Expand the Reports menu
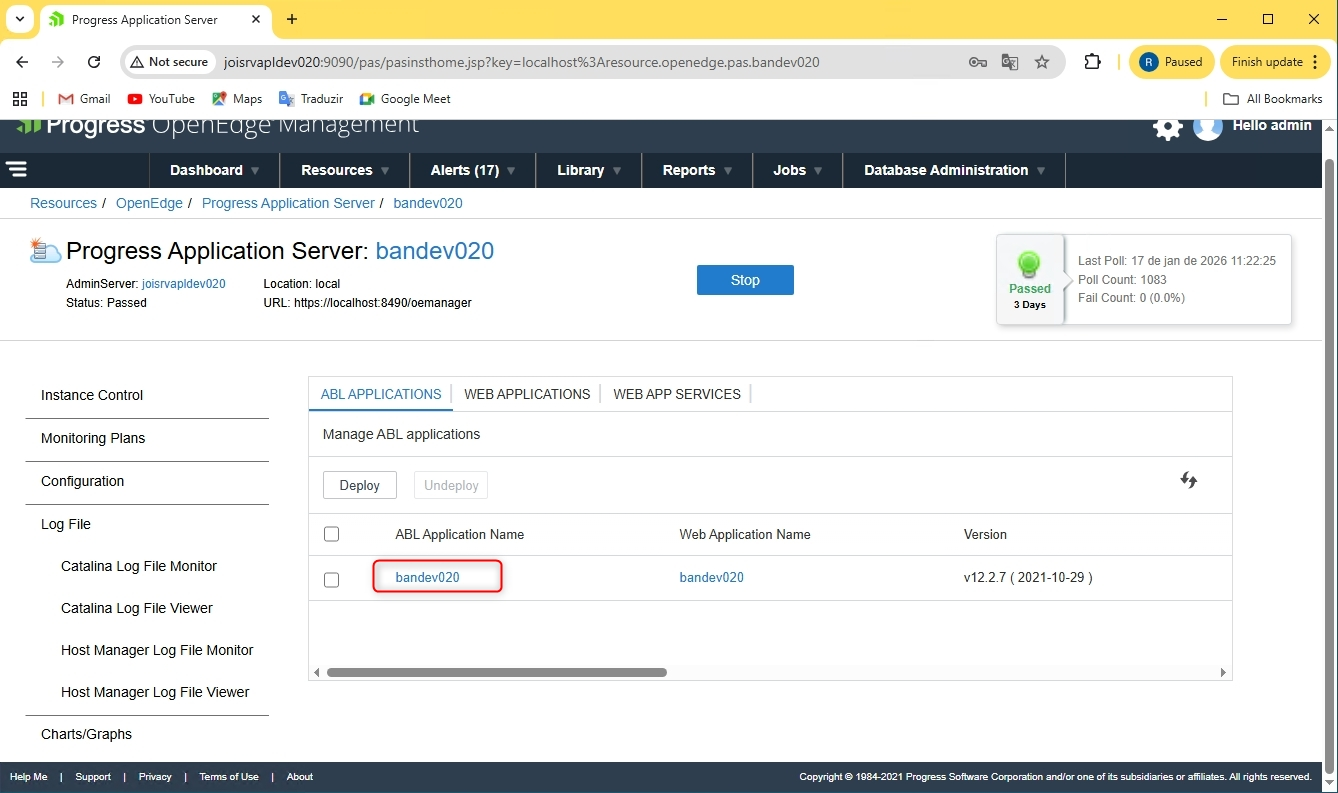This screenshot has height=793, width=1338. 697,170
